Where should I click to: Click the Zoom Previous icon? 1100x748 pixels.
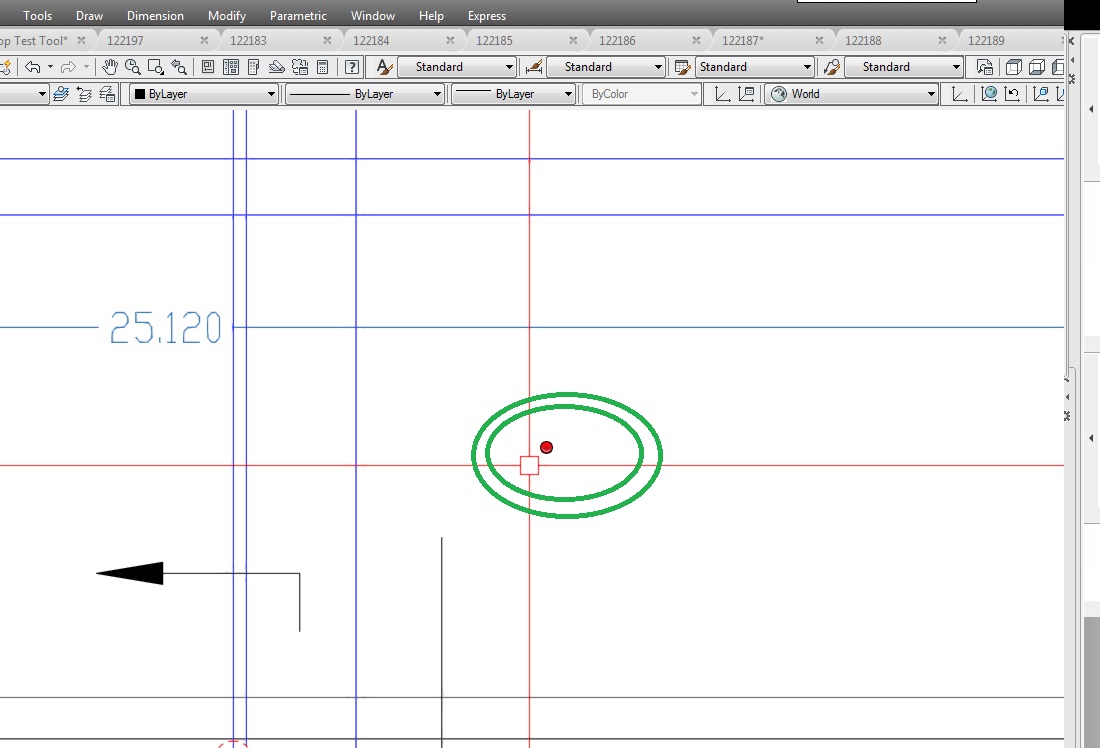[x=179, y=67]
